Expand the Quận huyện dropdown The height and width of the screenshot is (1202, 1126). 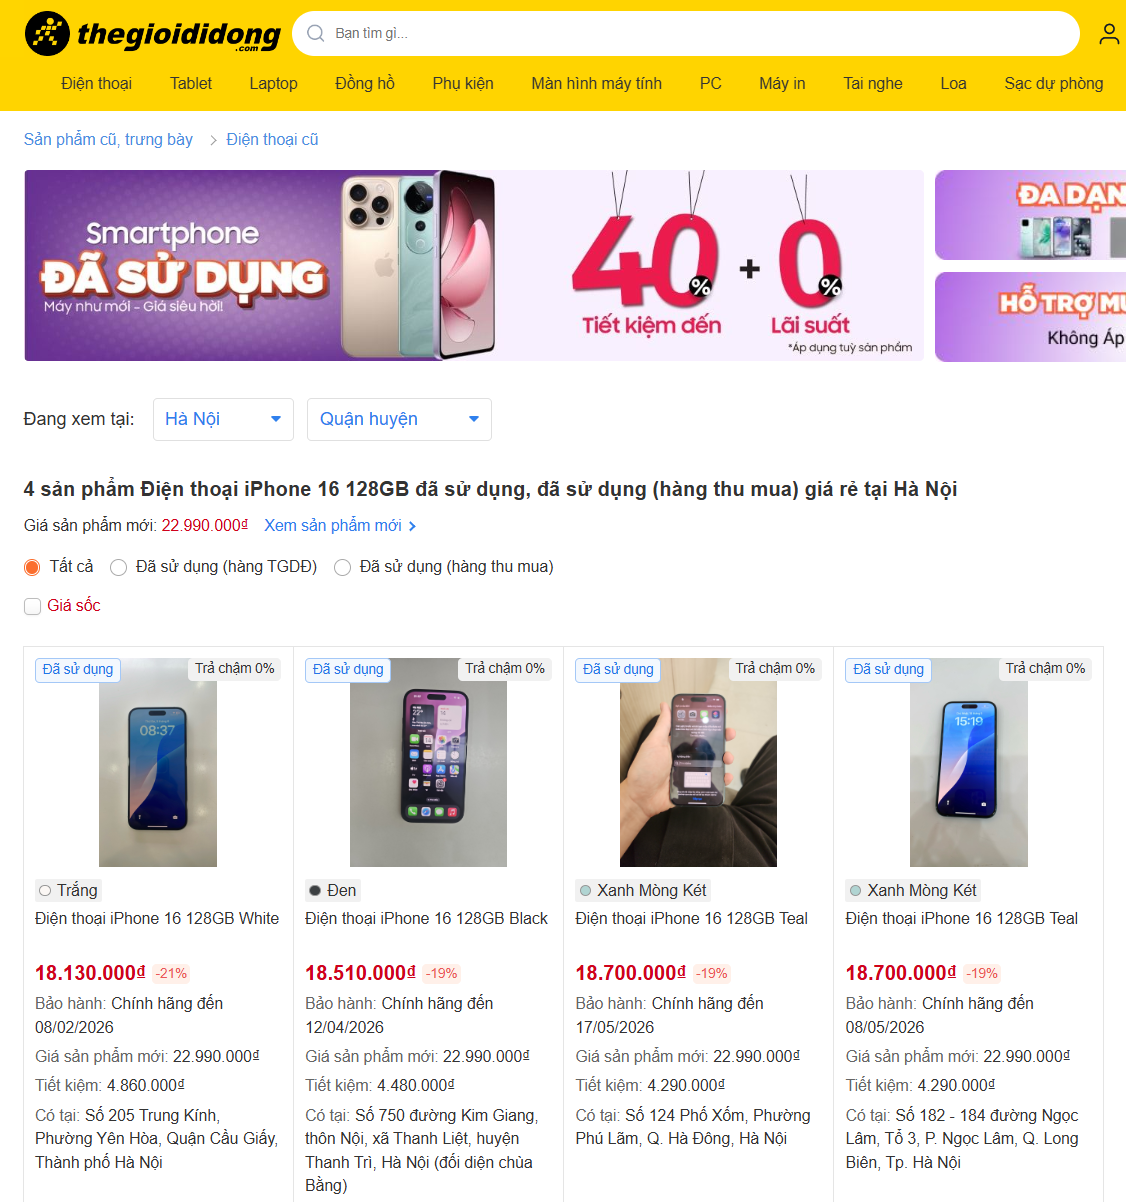399,419
